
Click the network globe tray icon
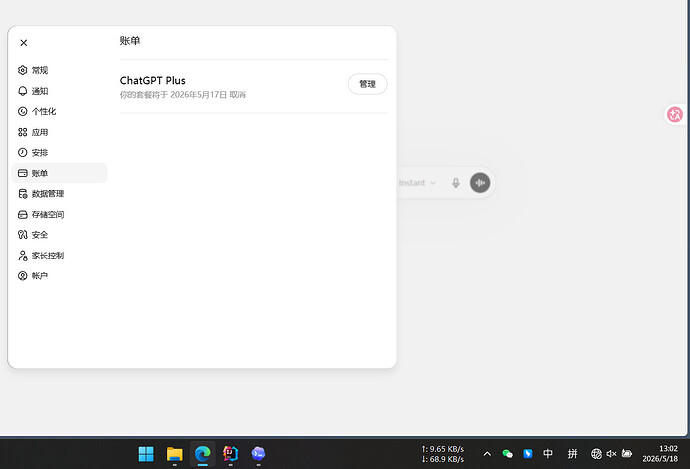tap(596, 454)
